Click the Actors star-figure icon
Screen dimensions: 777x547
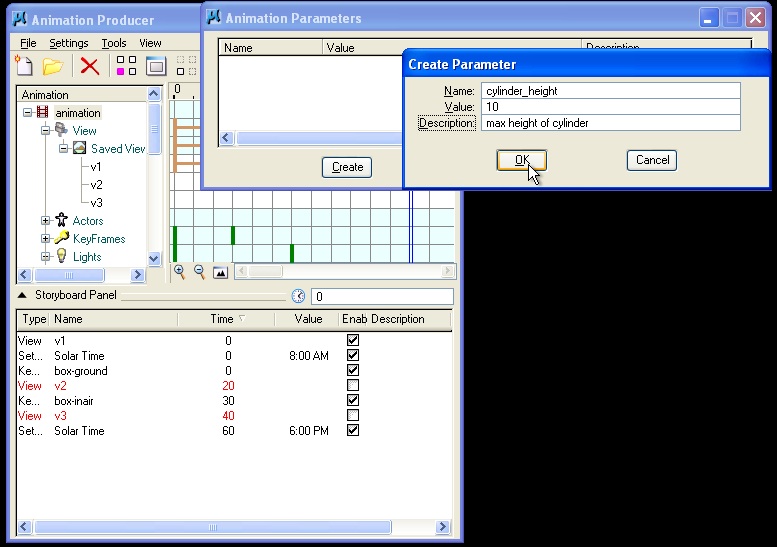[61, 220]
